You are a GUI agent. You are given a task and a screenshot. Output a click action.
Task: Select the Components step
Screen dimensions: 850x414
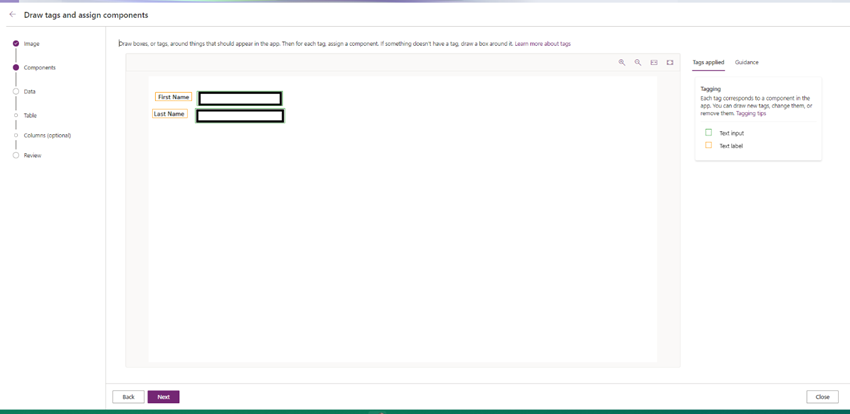tap(40, 68)
